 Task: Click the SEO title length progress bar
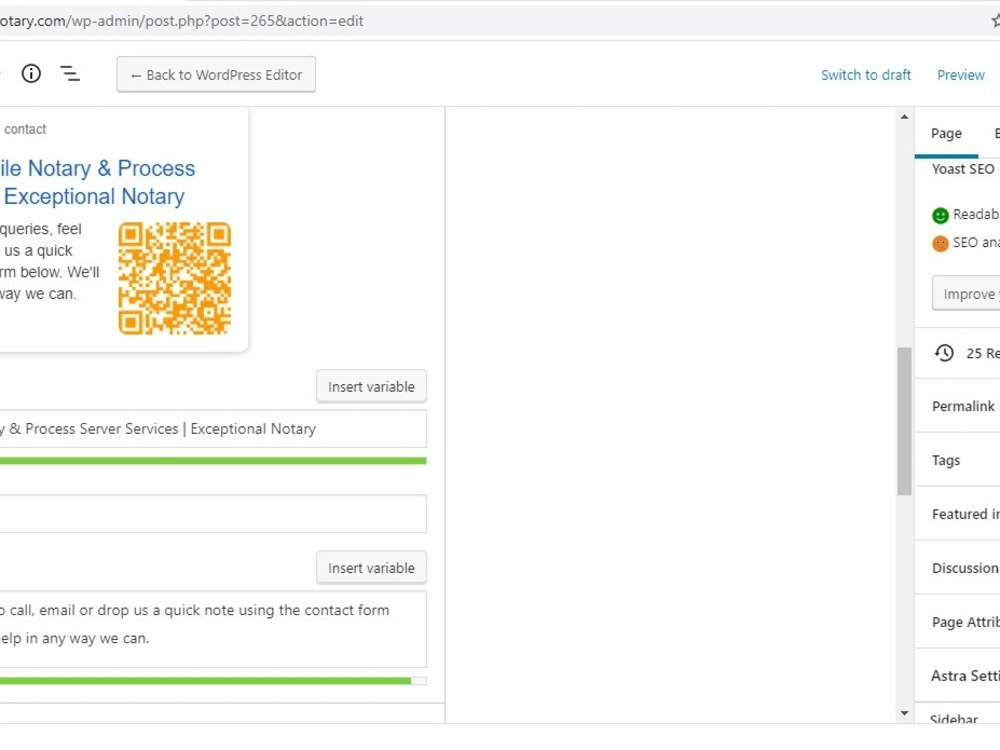pyautogui.click(x=213, y=460)
